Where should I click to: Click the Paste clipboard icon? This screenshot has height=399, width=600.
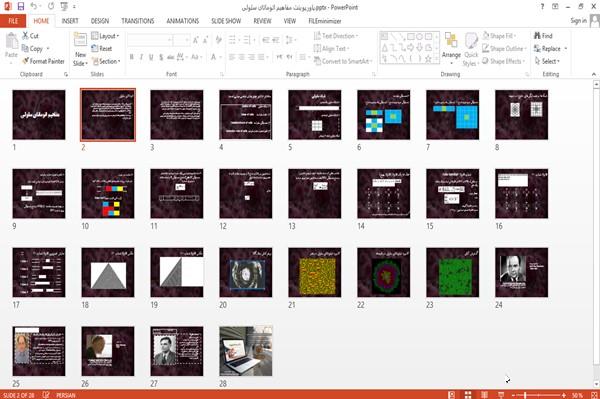tap(11, 41)
